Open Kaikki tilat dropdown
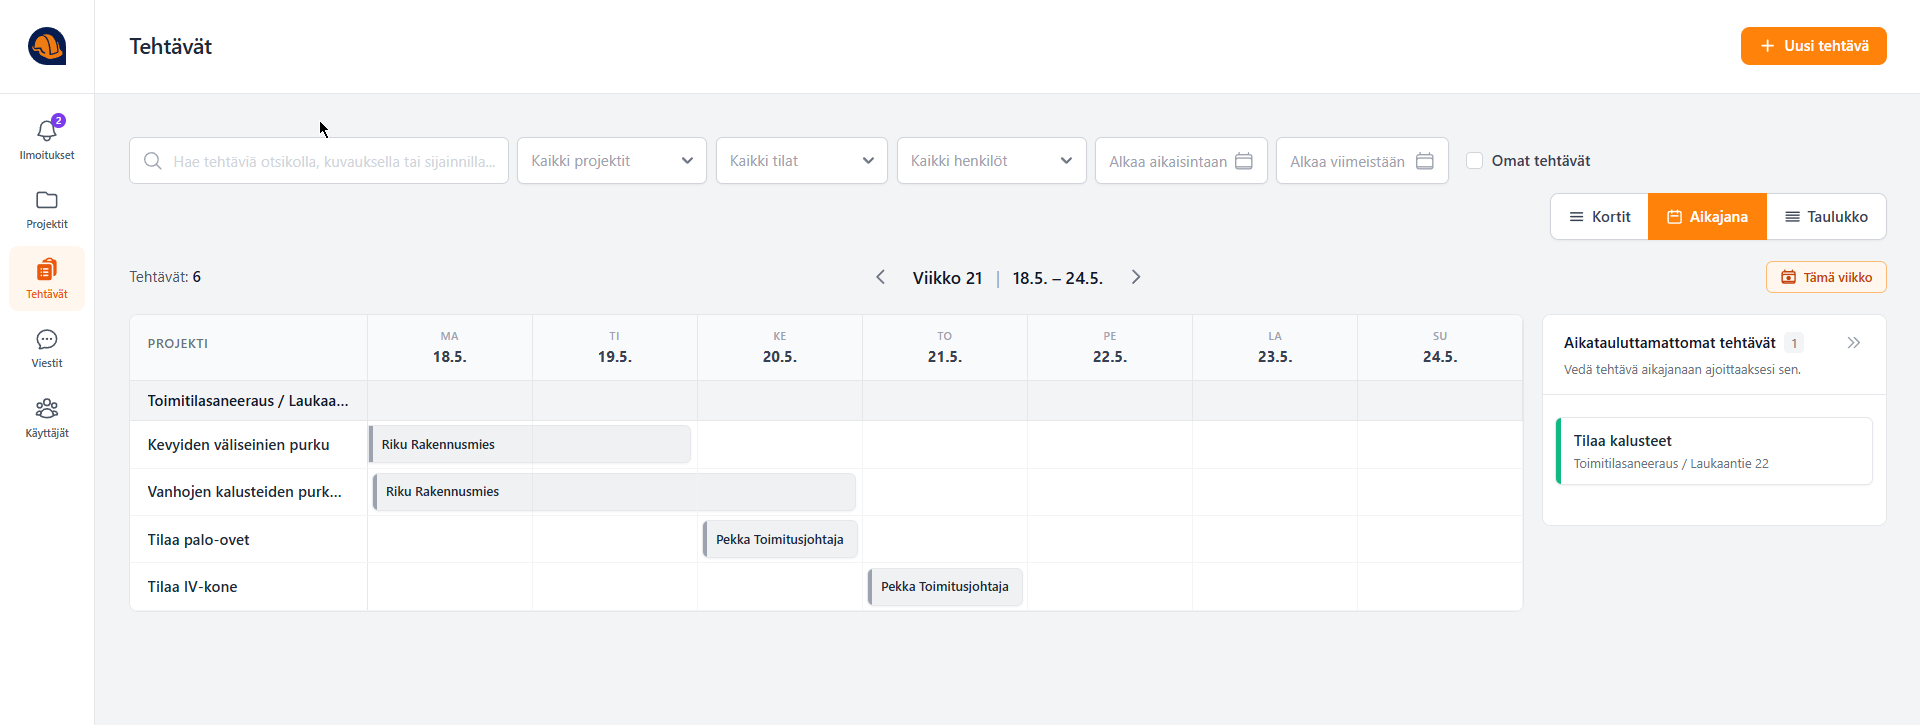Image resolution: width=1920 pixels, height=725 pixels. point(802,161)
